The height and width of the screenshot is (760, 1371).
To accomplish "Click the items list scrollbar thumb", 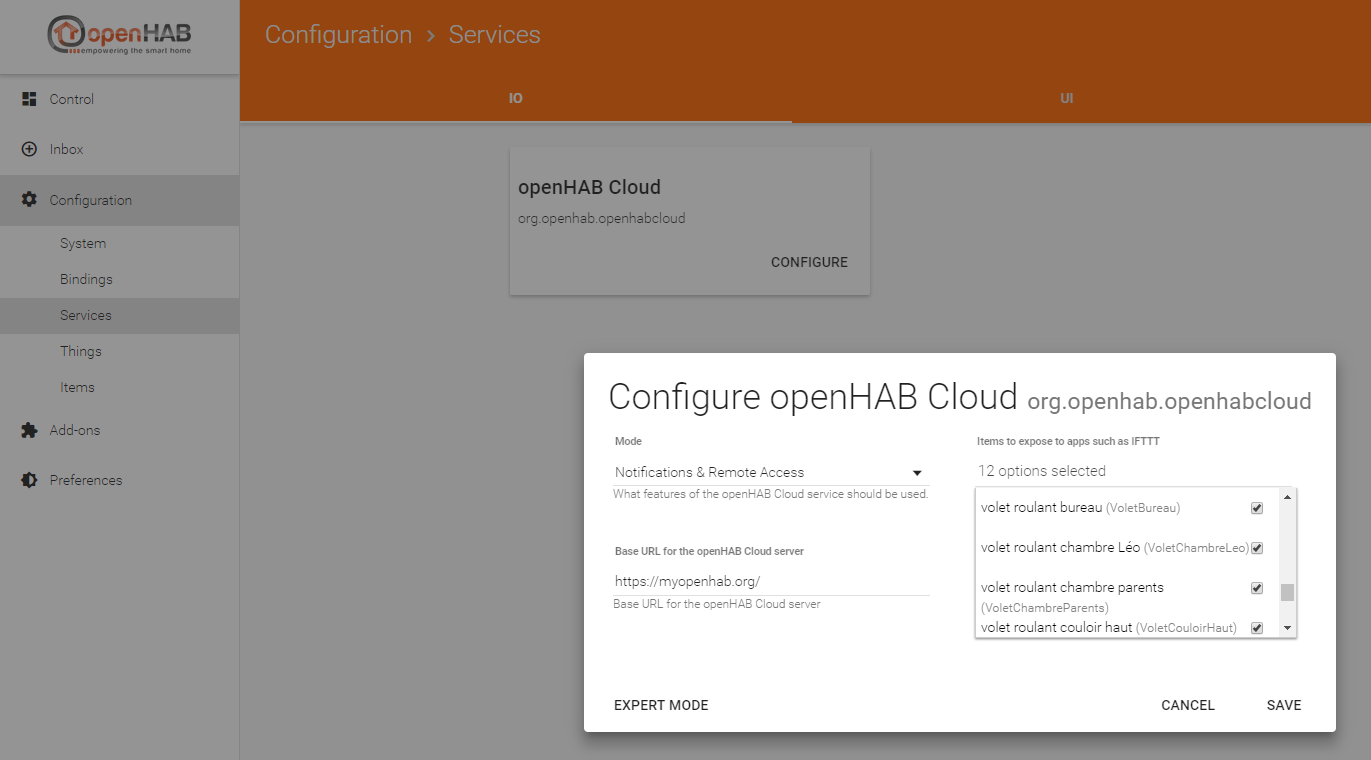I will 1287,592.
